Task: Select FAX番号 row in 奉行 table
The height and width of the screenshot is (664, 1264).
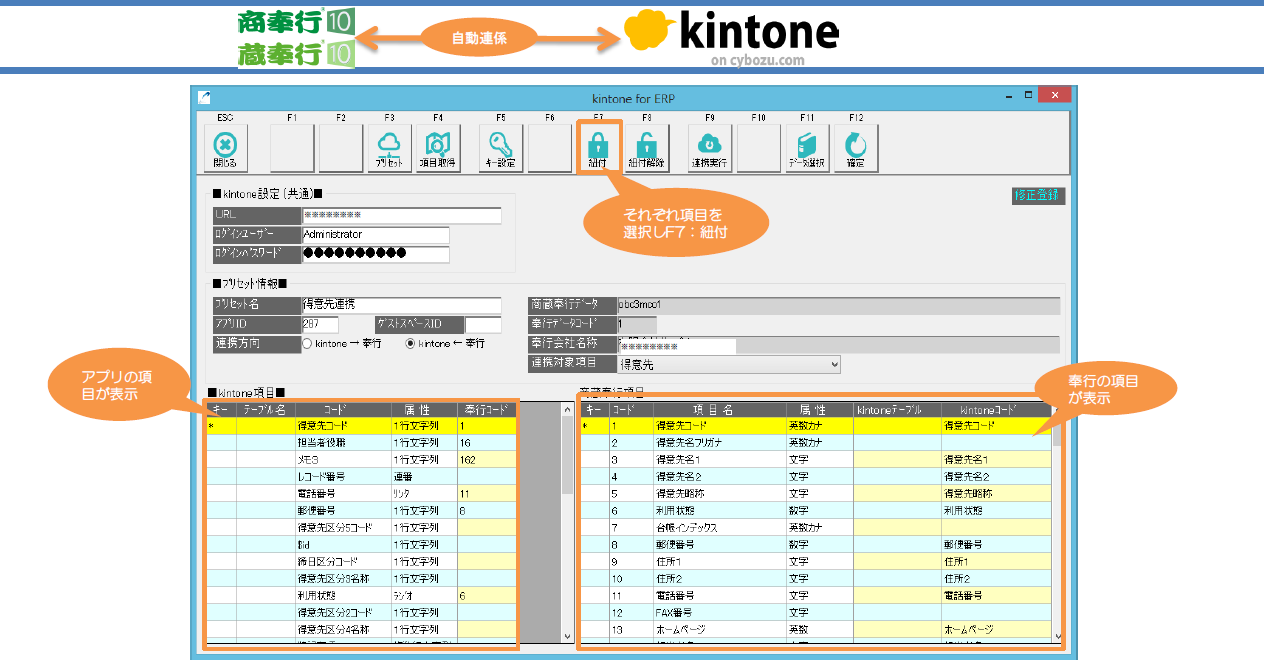Action: pyautogui.click(x=816, y=612)
